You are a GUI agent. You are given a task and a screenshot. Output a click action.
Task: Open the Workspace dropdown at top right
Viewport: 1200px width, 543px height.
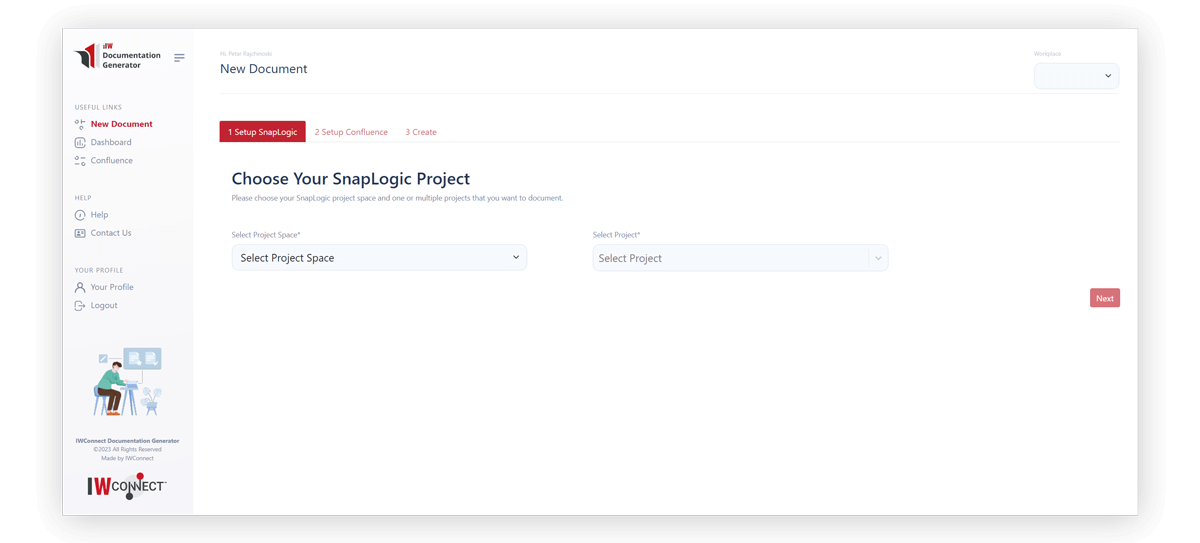pos(1076,76)
